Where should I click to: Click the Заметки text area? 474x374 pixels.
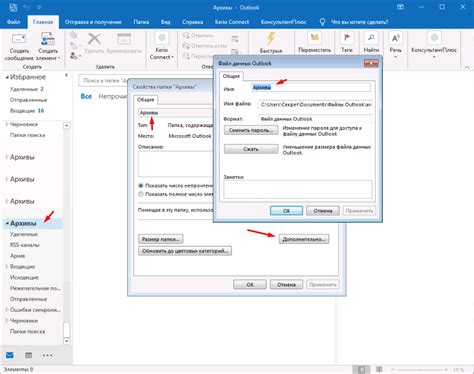click(x=298, y=189)
